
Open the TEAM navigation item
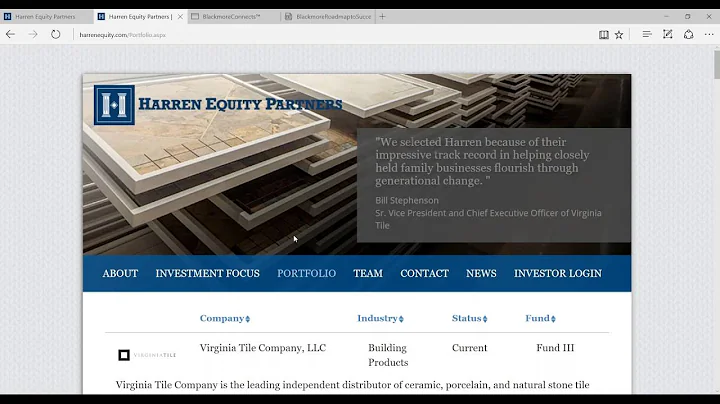point(368,273)
